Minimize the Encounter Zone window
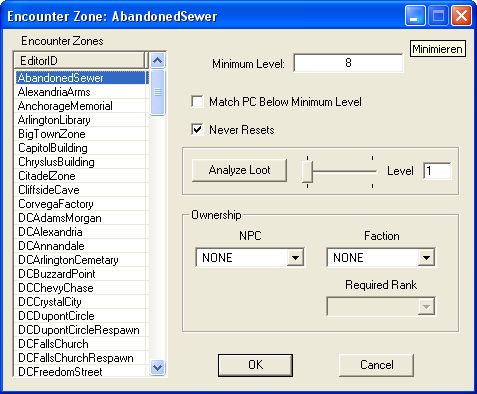 point(415,15)
